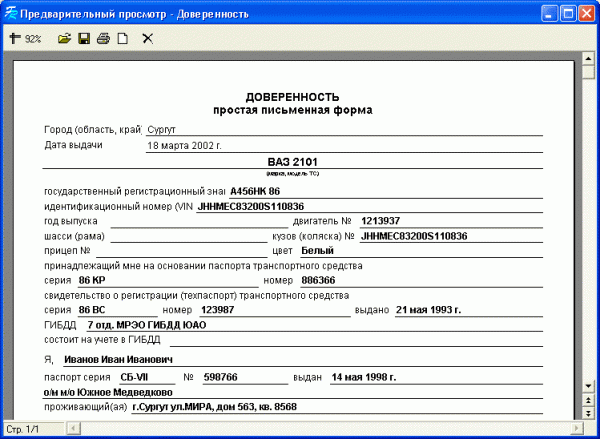Print the document using the printer icon
Viewport: 600px width, 439px height.
(103, 38)
